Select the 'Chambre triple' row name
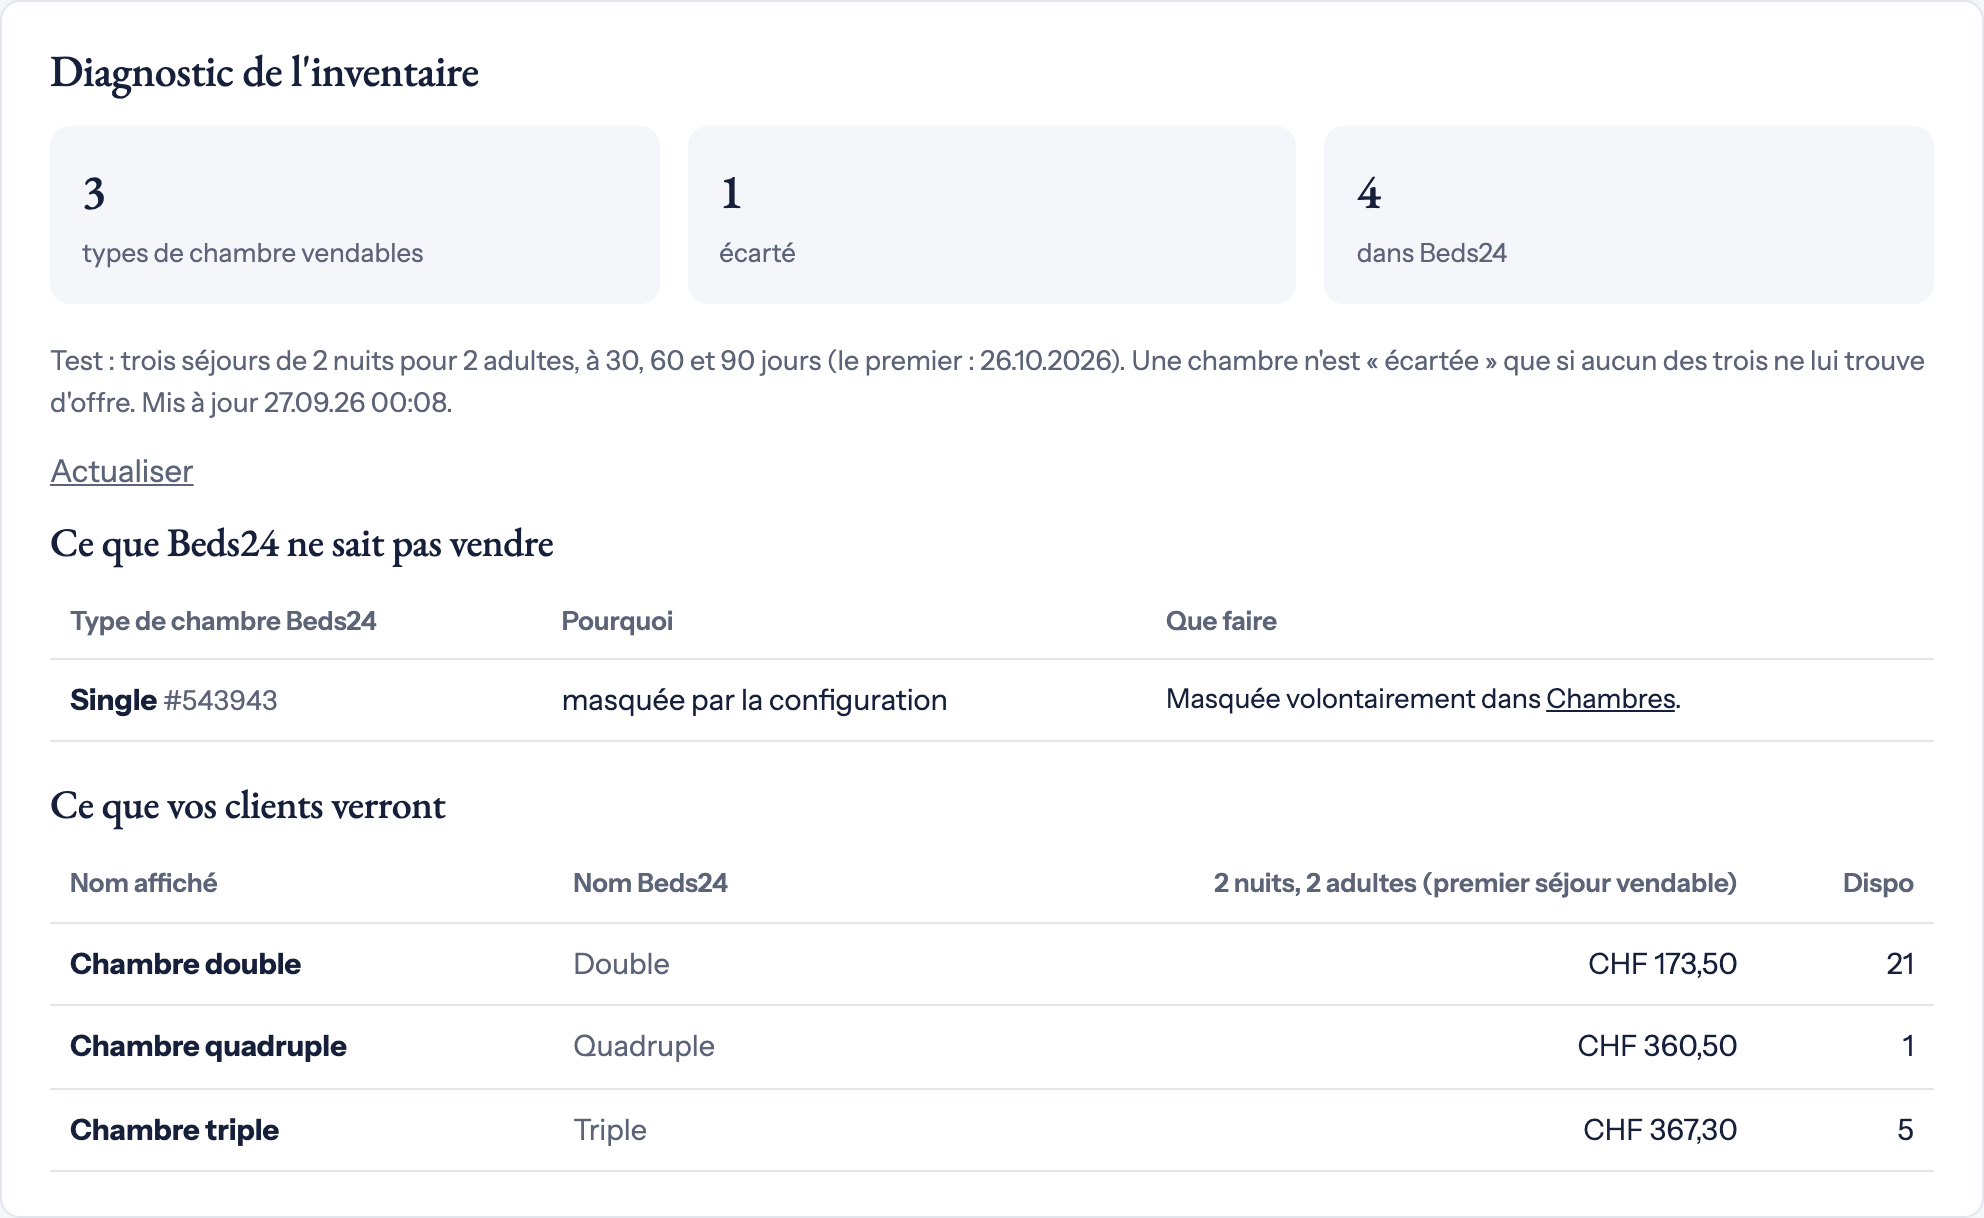The width and height of the screenshot is (1984, 1218). [174, 1130]
